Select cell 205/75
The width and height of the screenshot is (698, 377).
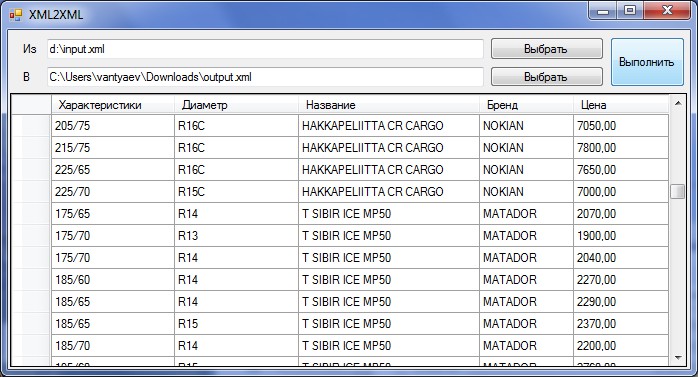[x=113, y=126]
